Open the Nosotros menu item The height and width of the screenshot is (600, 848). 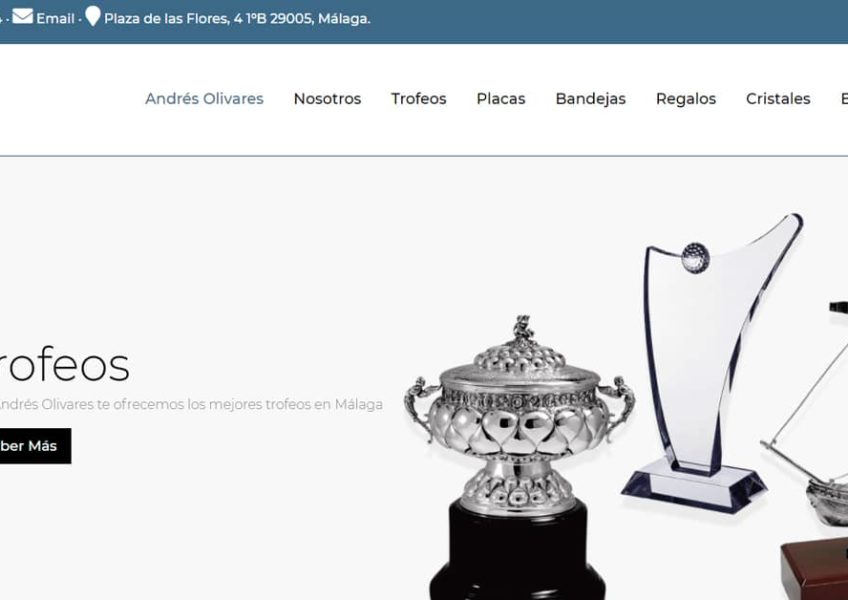pyautogui.click(x=327, y=98)
